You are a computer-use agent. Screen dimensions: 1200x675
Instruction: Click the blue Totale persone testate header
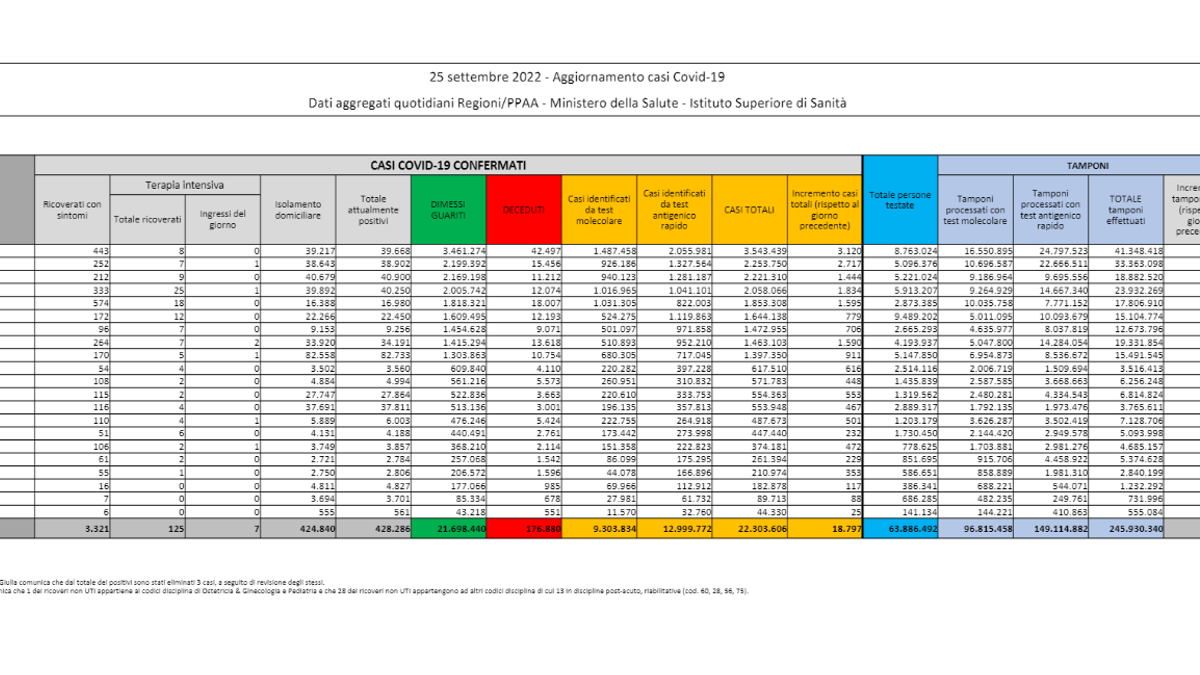coord(900,199)
